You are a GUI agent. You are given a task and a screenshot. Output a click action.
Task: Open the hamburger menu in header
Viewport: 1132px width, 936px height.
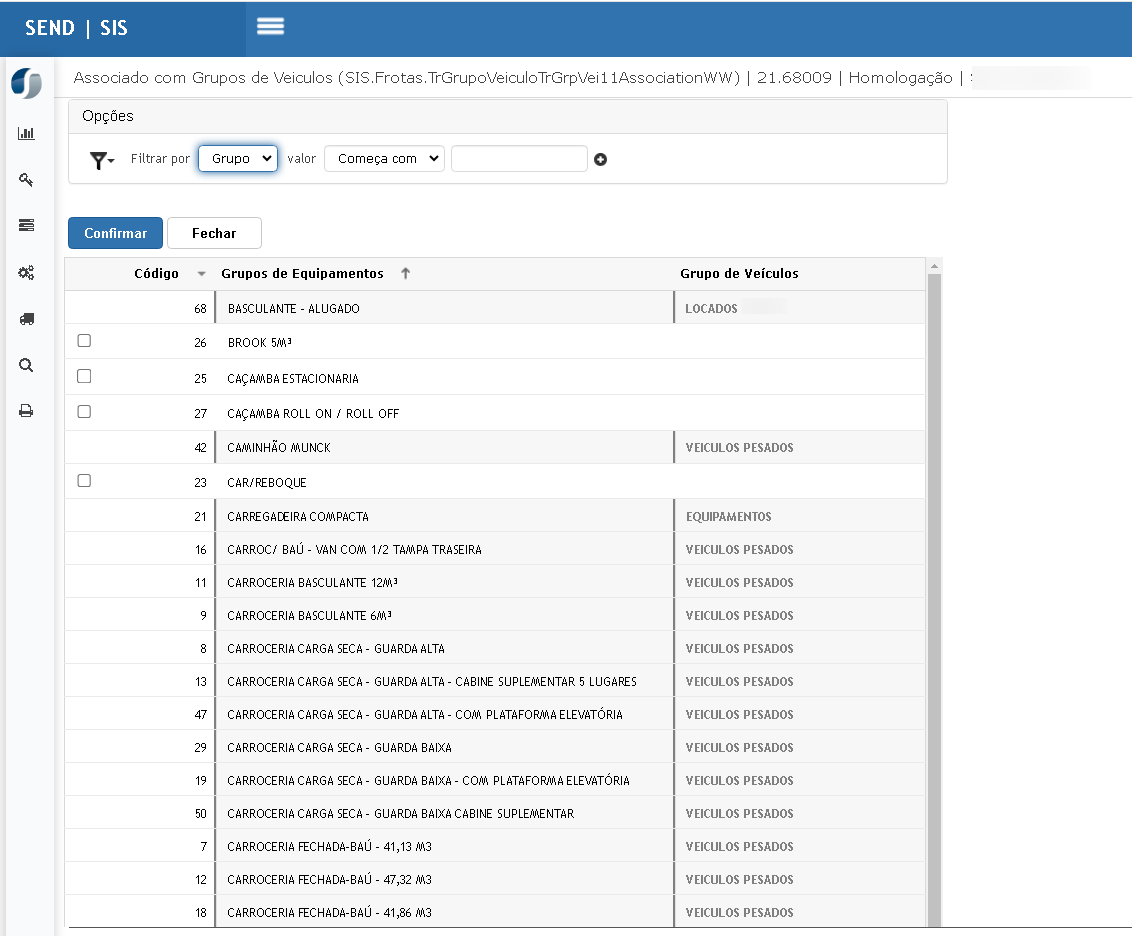tap(270, 27)
